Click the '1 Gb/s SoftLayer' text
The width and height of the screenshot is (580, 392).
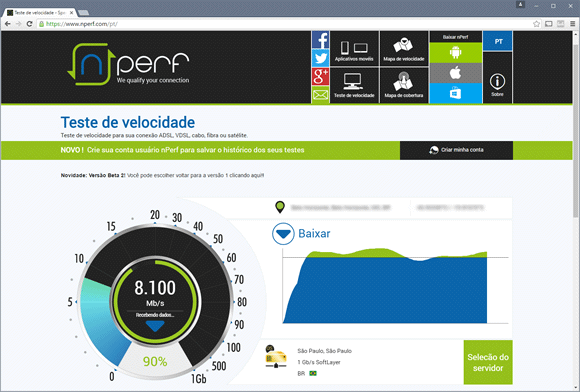click(319, 362)
